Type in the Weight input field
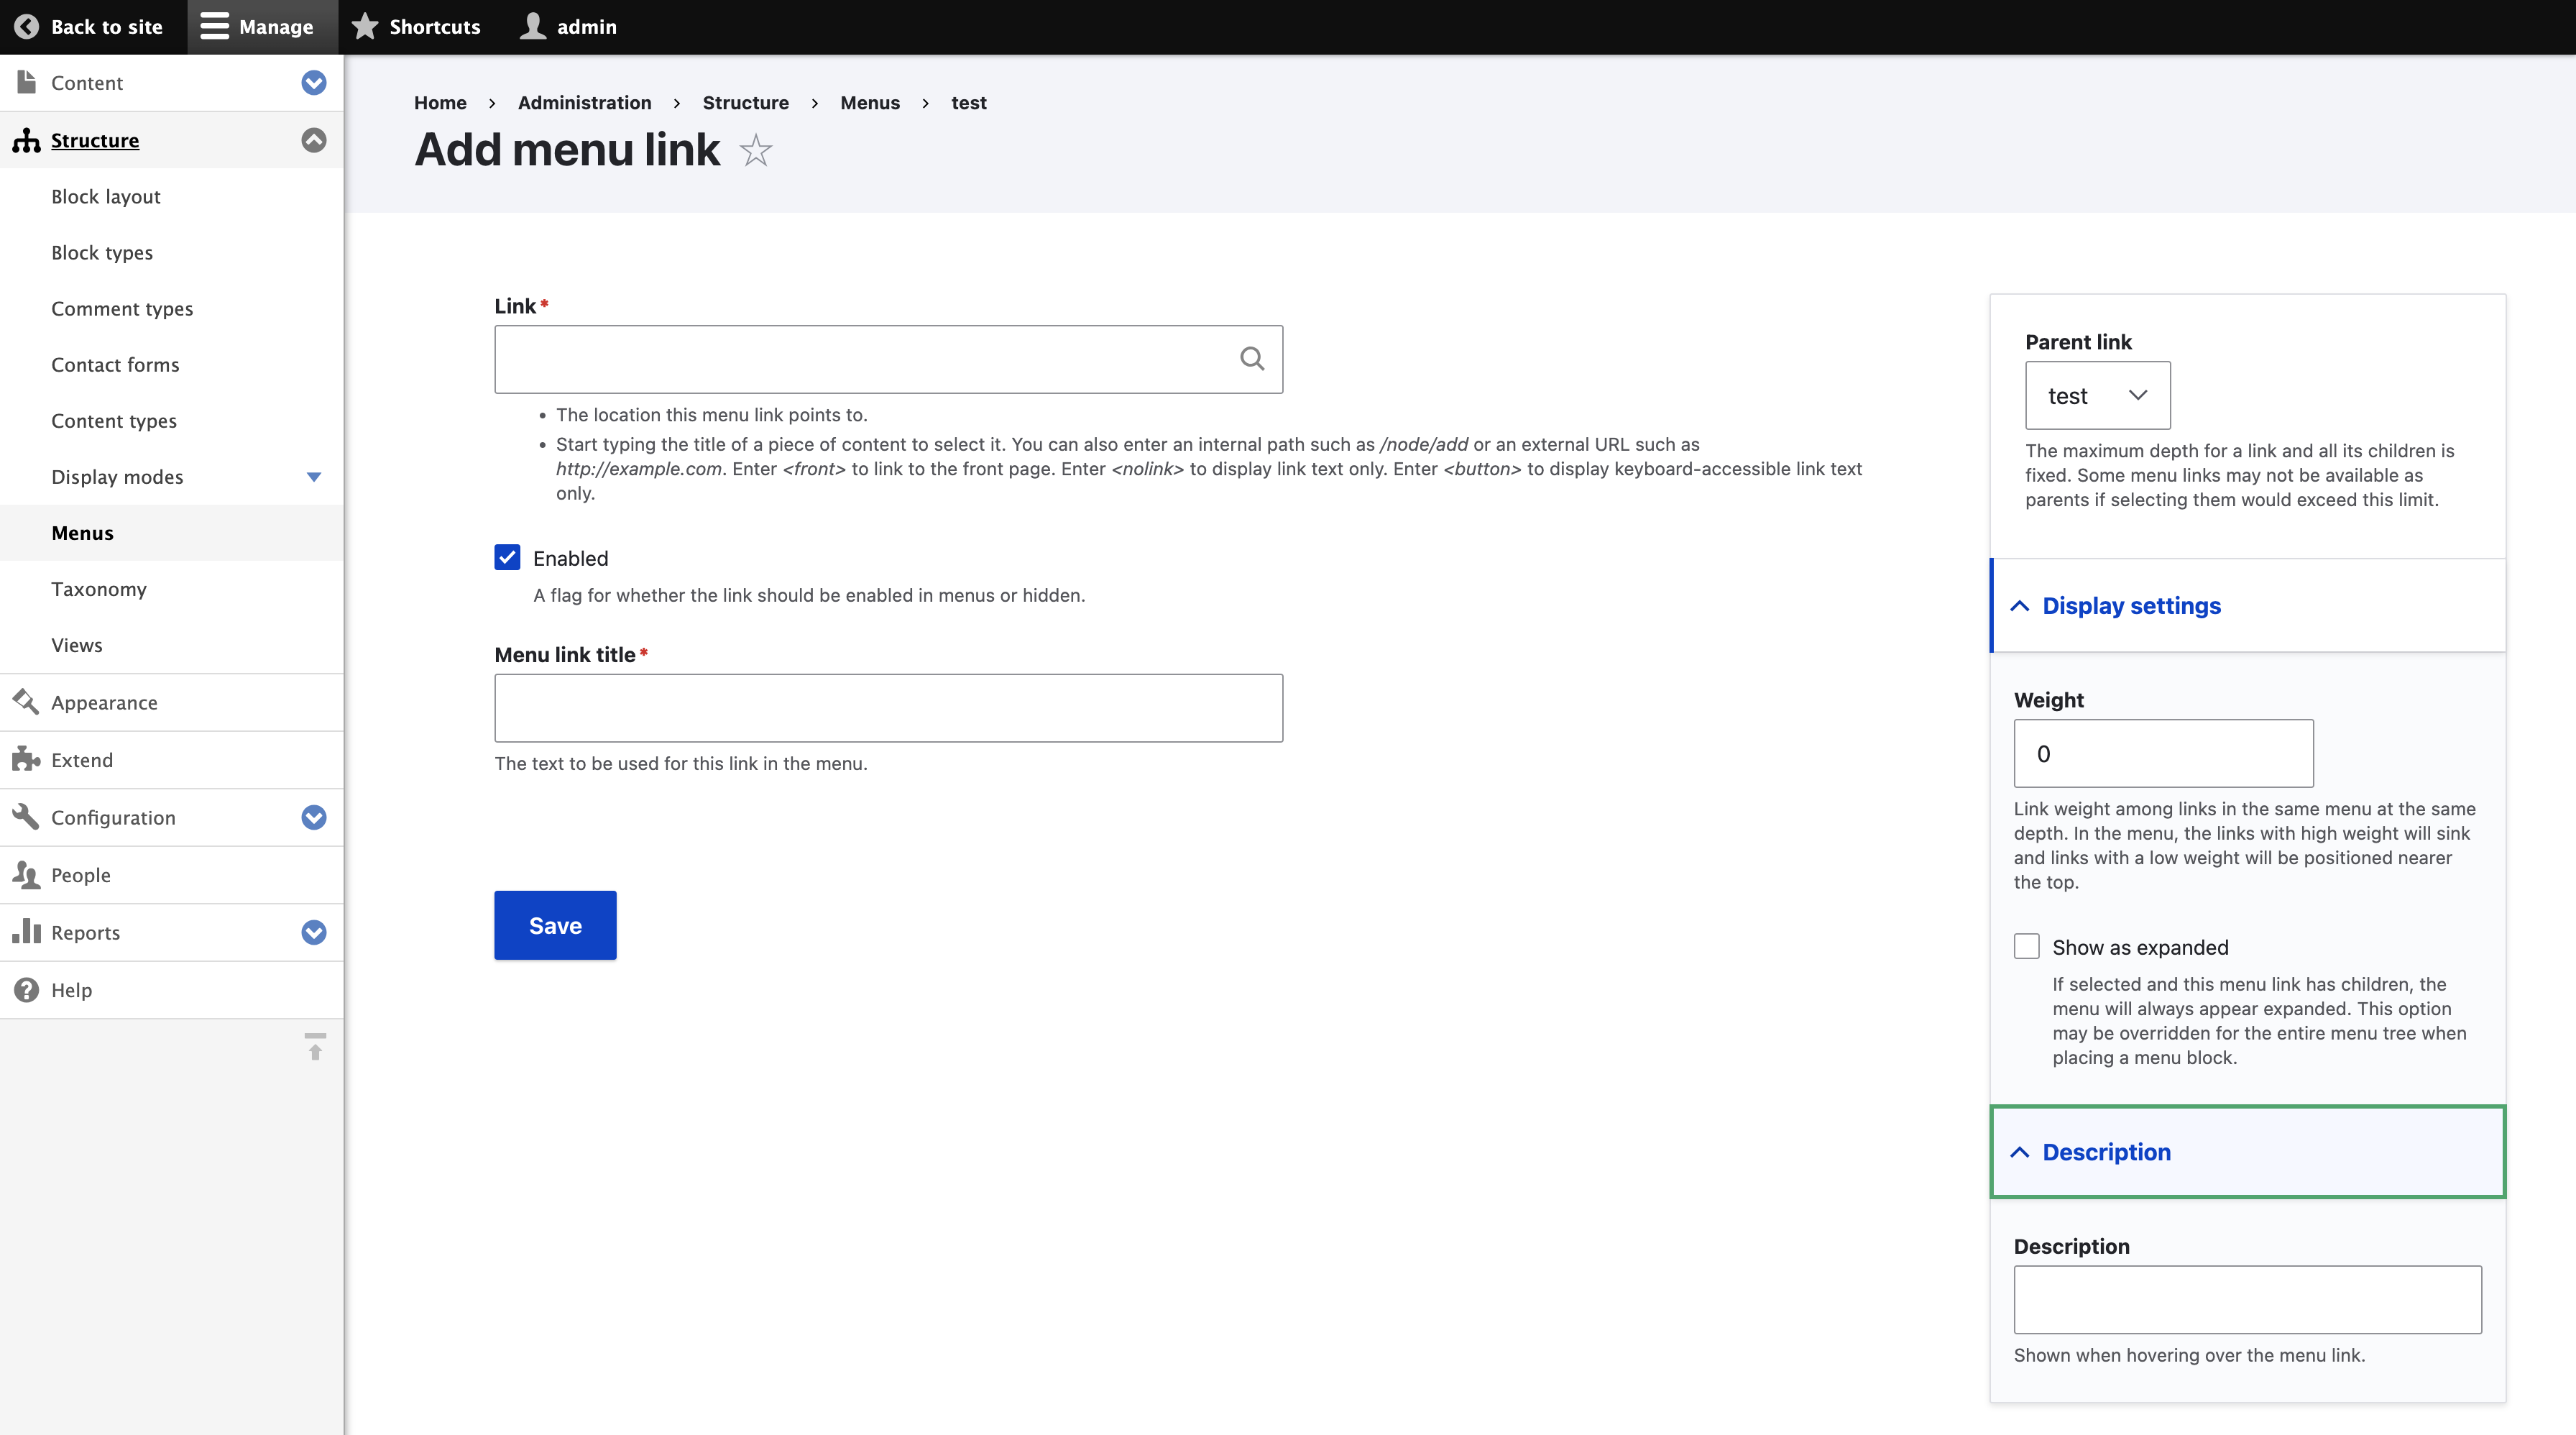This screenshot has height=1435, width=2576. coord(2162,753)
